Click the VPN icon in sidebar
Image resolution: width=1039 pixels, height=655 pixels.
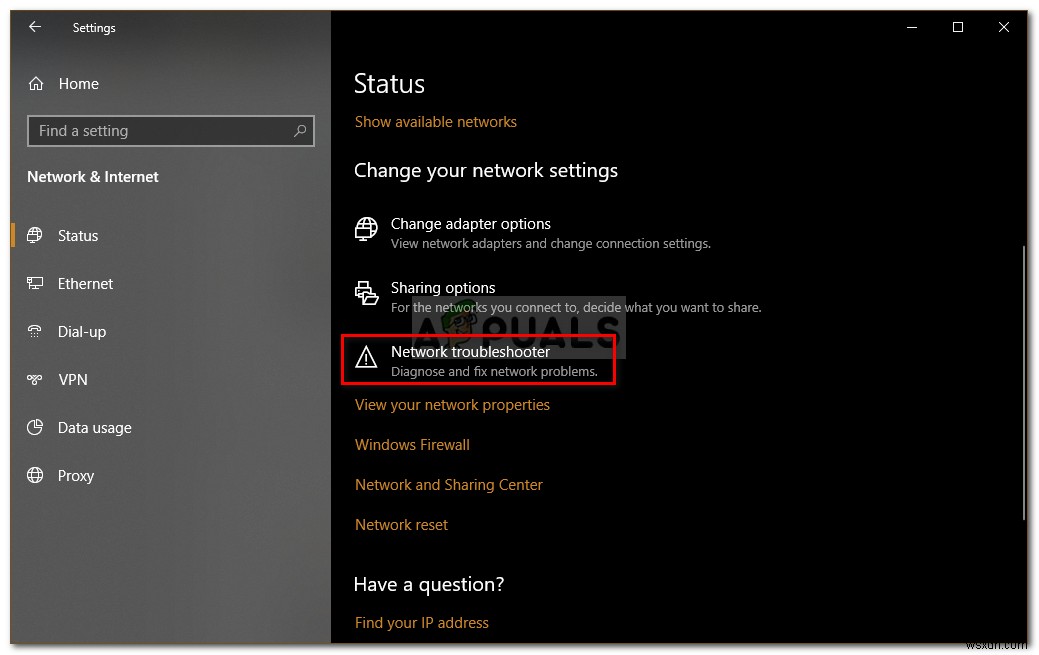pyautogui.click(x=36, y=380)
